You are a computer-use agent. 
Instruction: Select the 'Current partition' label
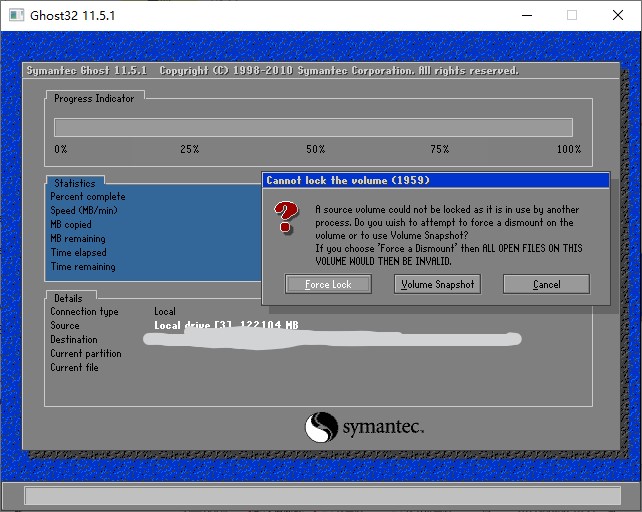tap(86, 353)
